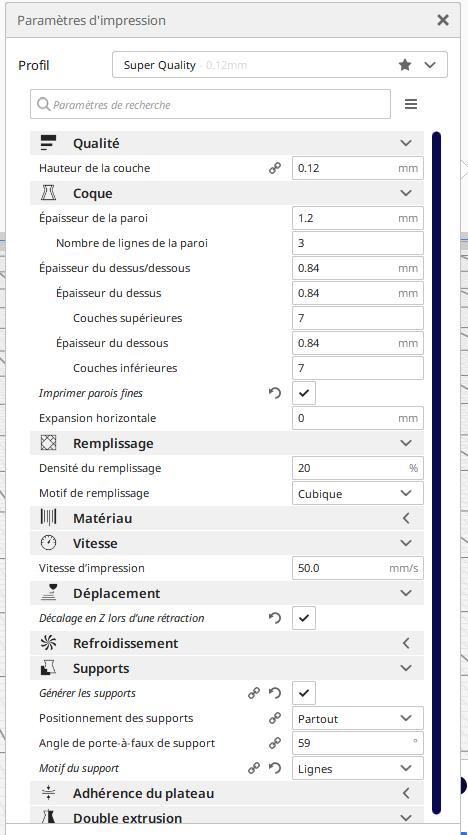Click link icon for Générer les supports

tap(254, 693)
